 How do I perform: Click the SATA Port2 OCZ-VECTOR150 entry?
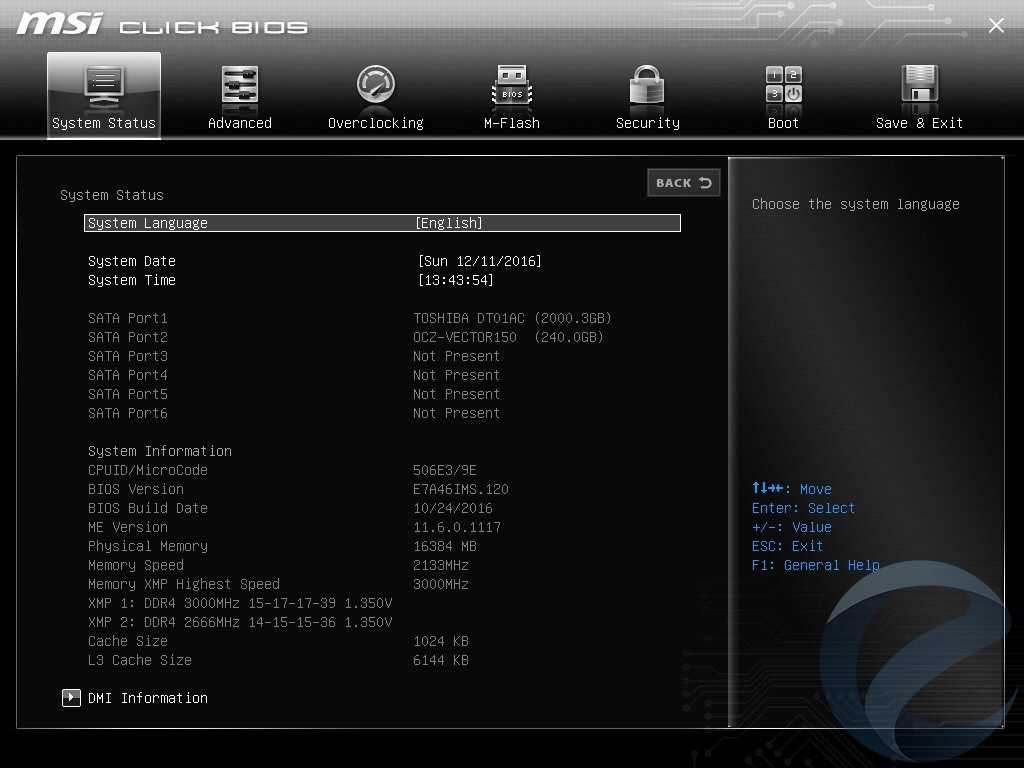[508, 337]
